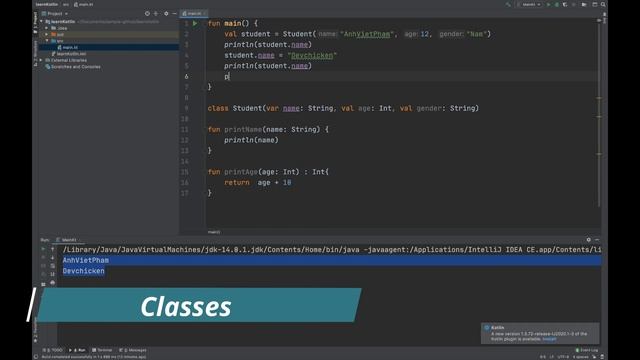Toggle the Project vertical side tab
The image size is (640, 360).
coord(36,22)
